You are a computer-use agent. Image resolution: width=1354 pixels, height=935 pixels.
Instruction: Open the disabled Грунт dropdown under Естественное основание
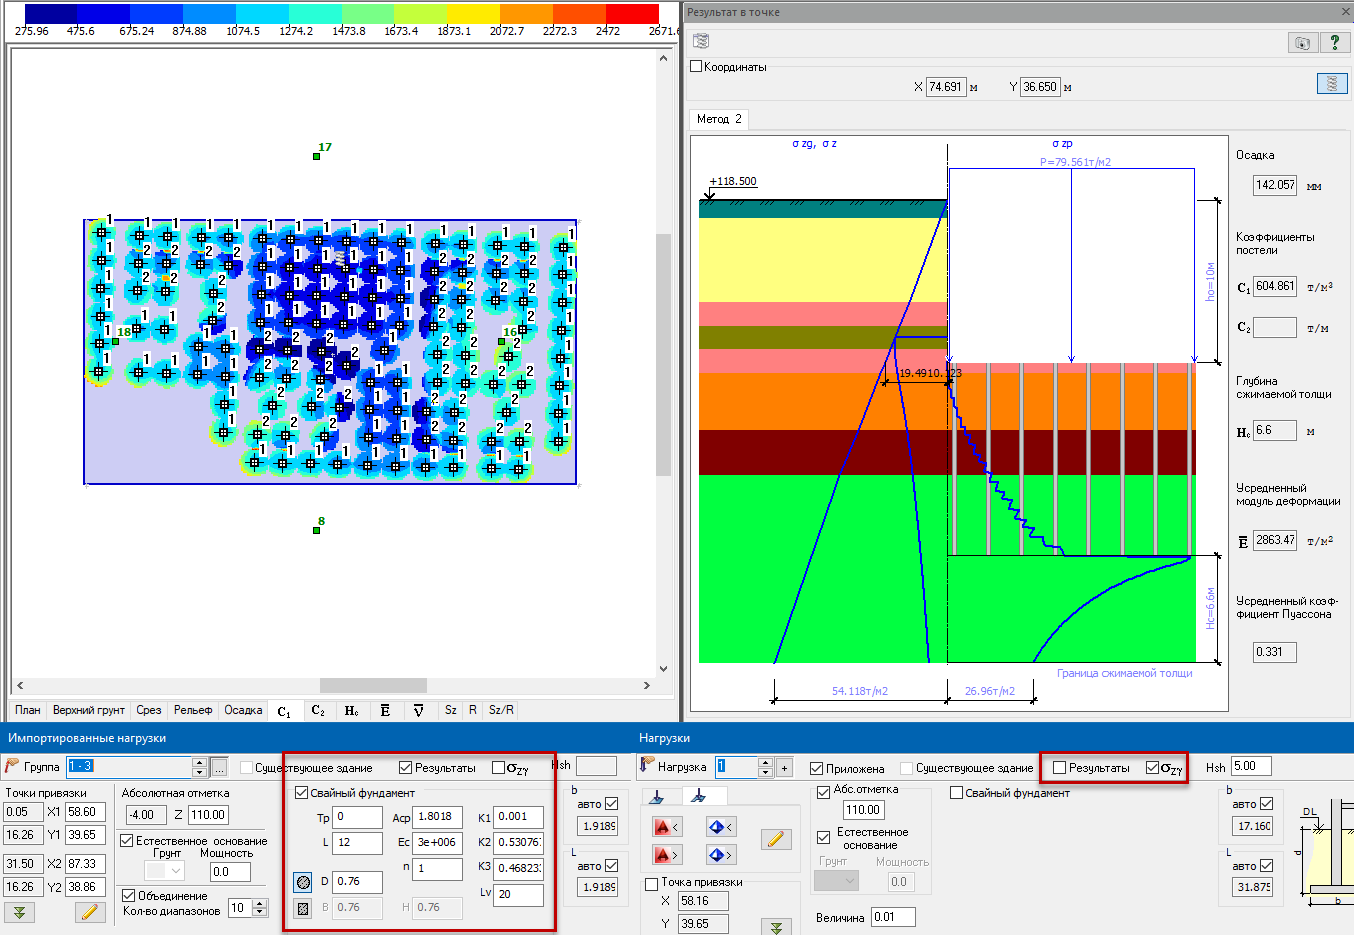(164, 871)
